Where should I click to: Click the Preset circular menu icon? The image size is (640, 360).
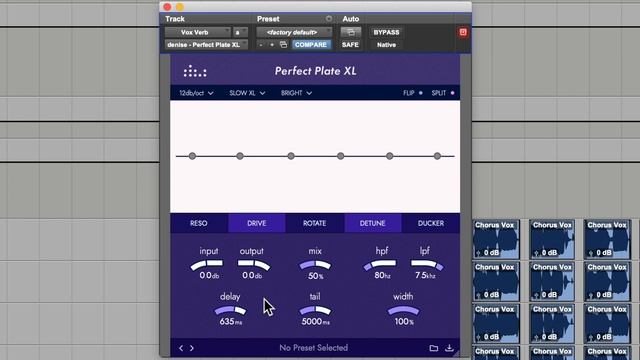(329, 19)
